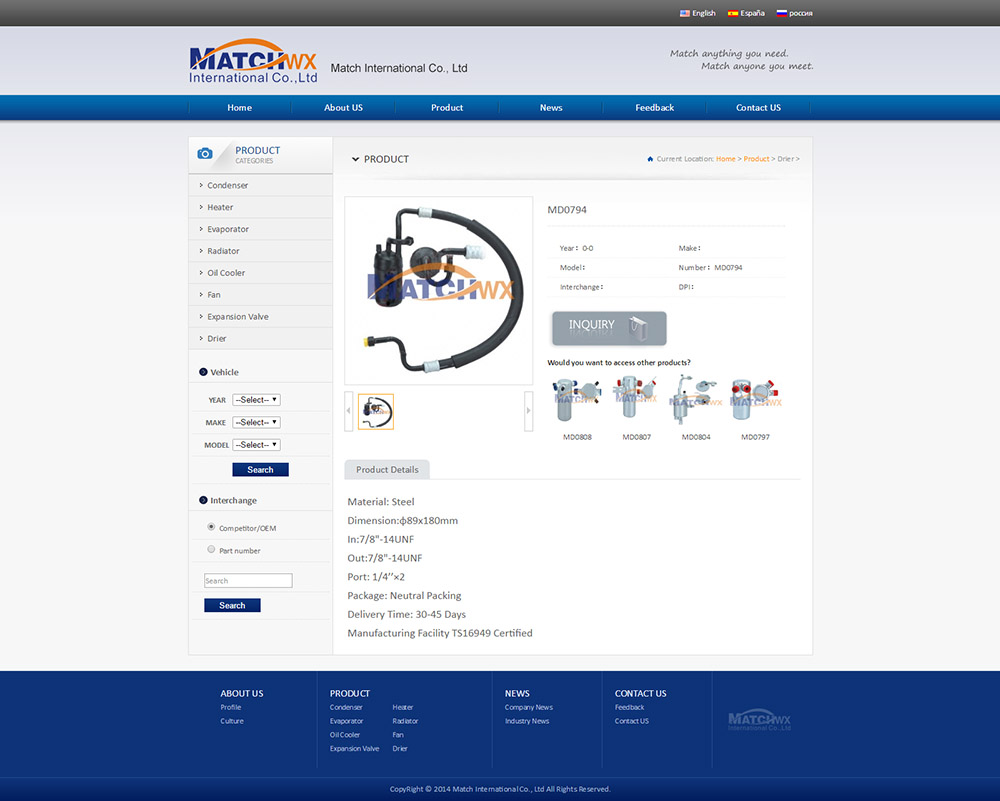
Task: Switch to the Product Details tab
Action: coord(387,470)
